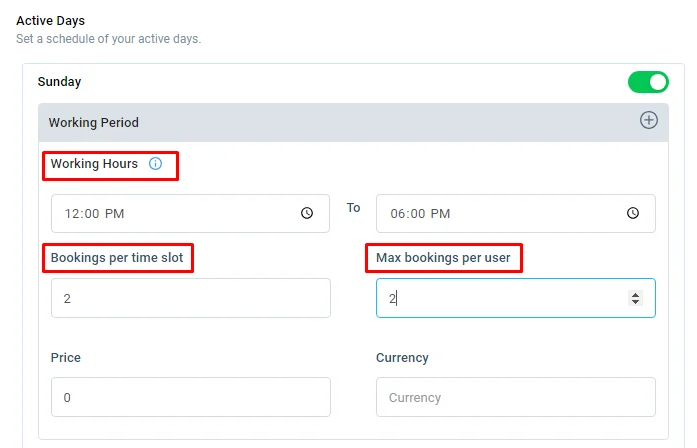Select 'Set a schedule of your active days.' text

[x=108, y=39]
